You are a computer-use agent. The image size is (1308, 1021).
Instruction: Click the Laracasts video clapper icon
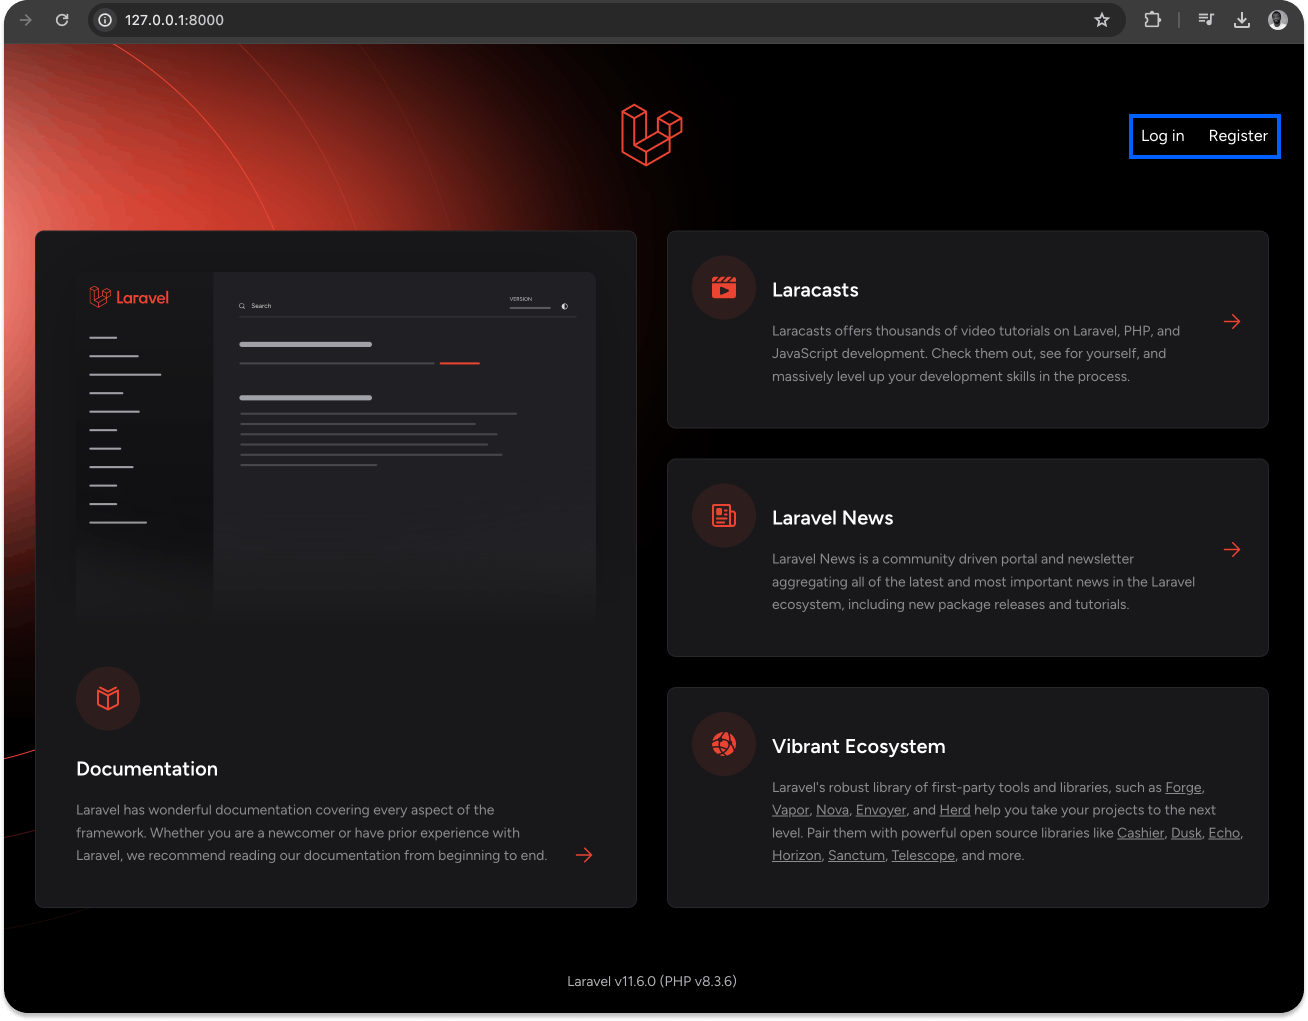tap(723, 288)
